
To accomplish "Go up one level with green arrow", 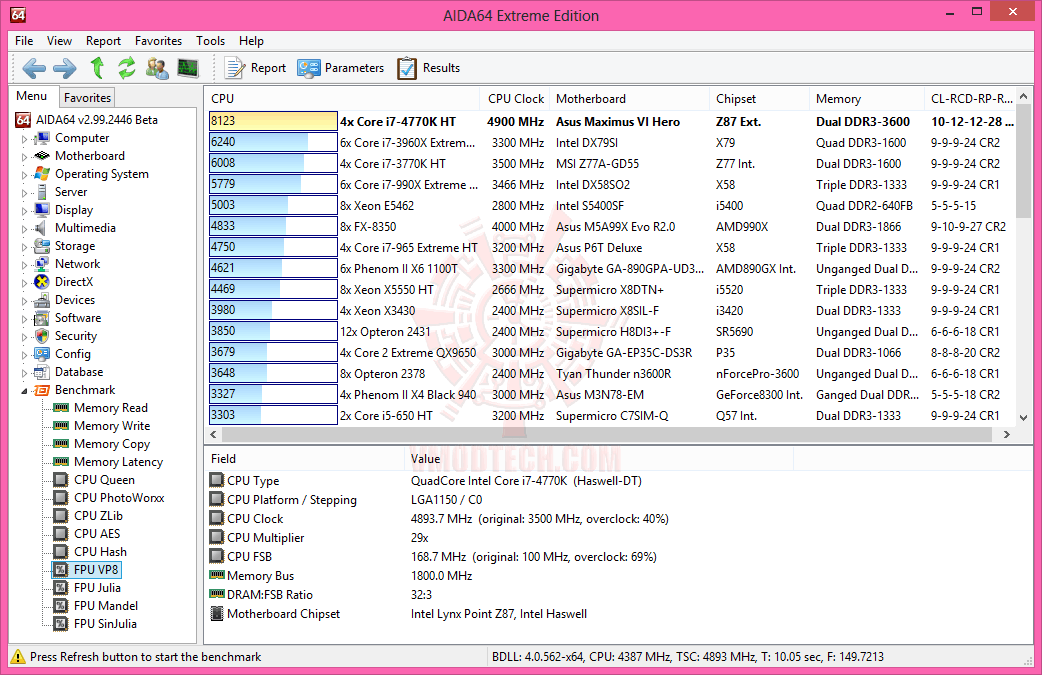I will pos(97,68).
